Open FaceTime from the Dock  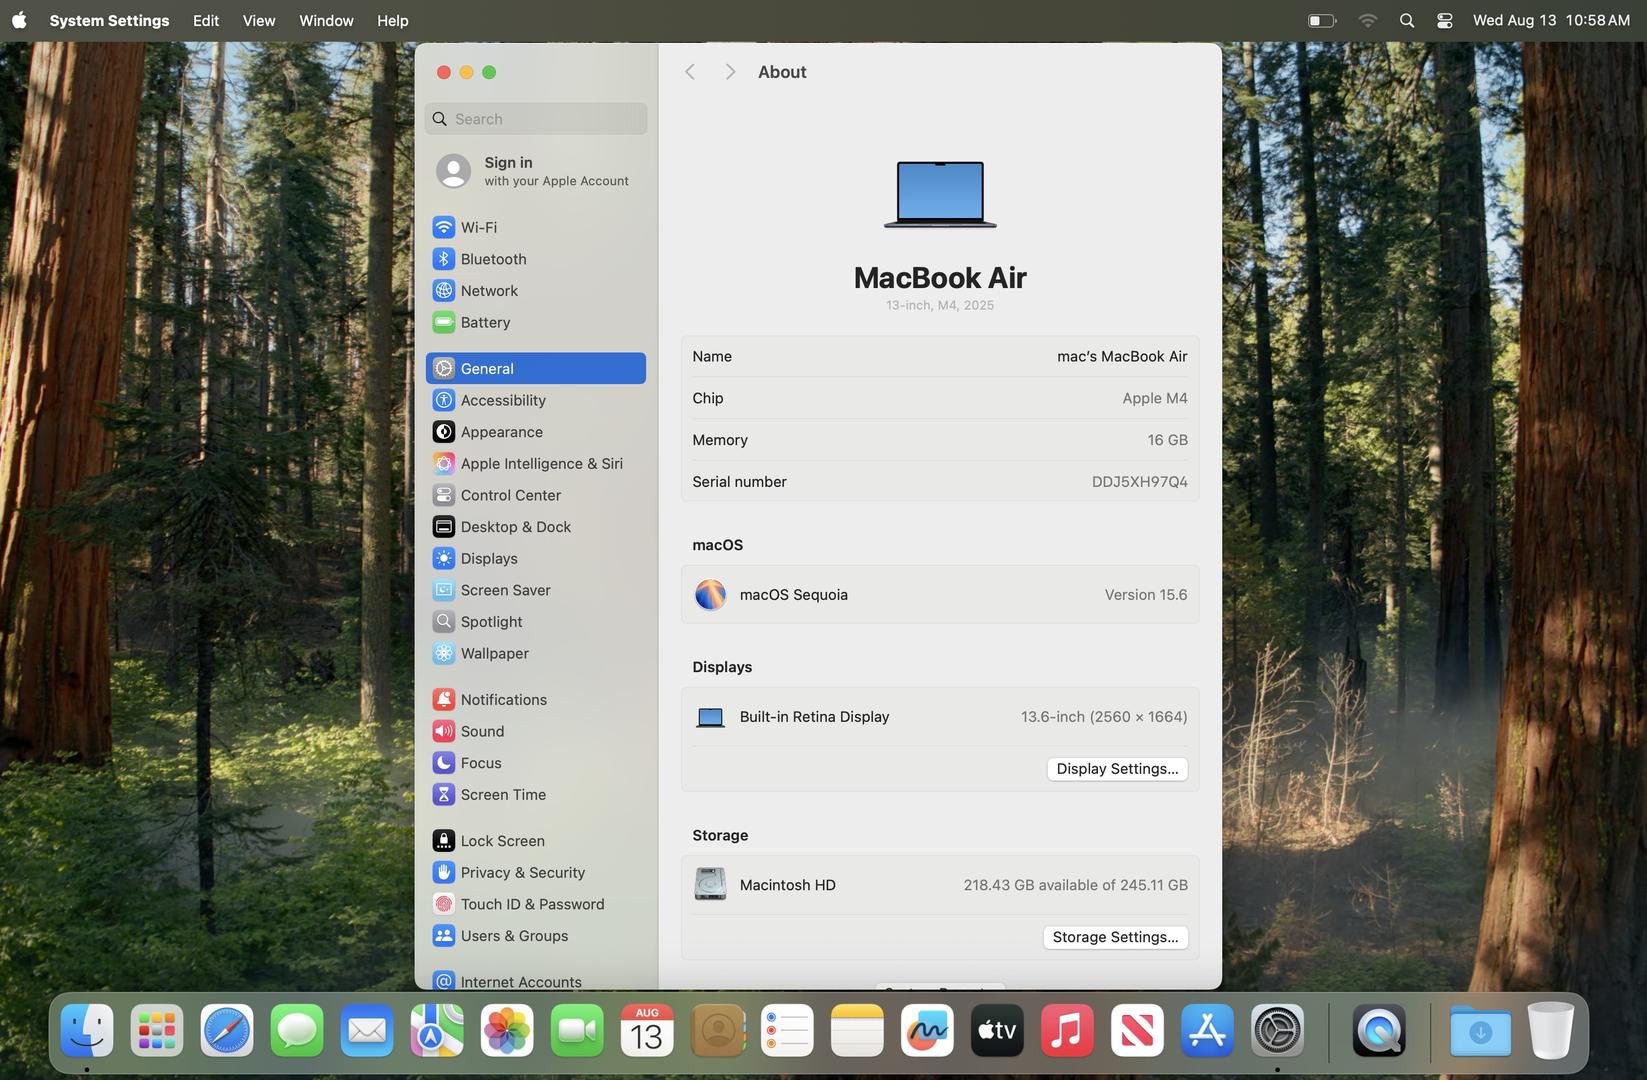tap(577, 1030)
